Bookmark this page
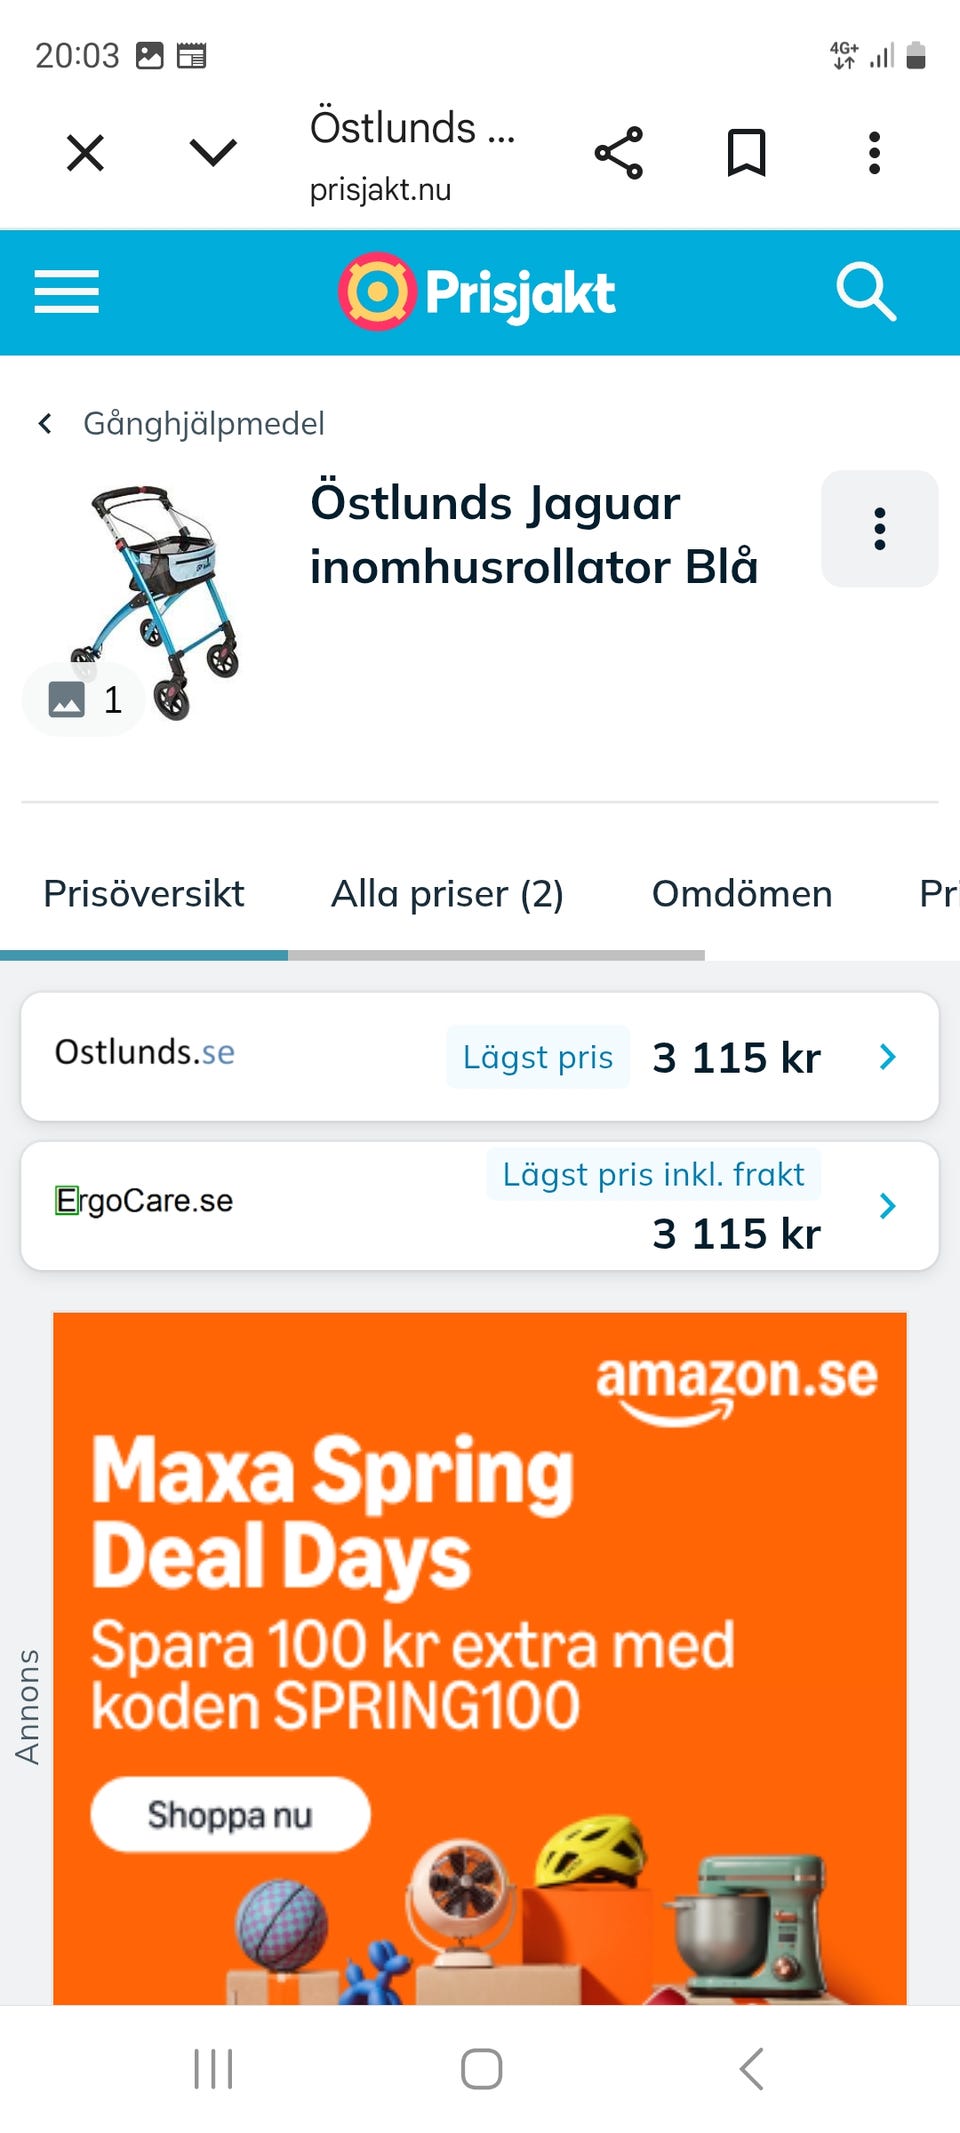Screen dimensions: 960x2133 pos(746,153)
